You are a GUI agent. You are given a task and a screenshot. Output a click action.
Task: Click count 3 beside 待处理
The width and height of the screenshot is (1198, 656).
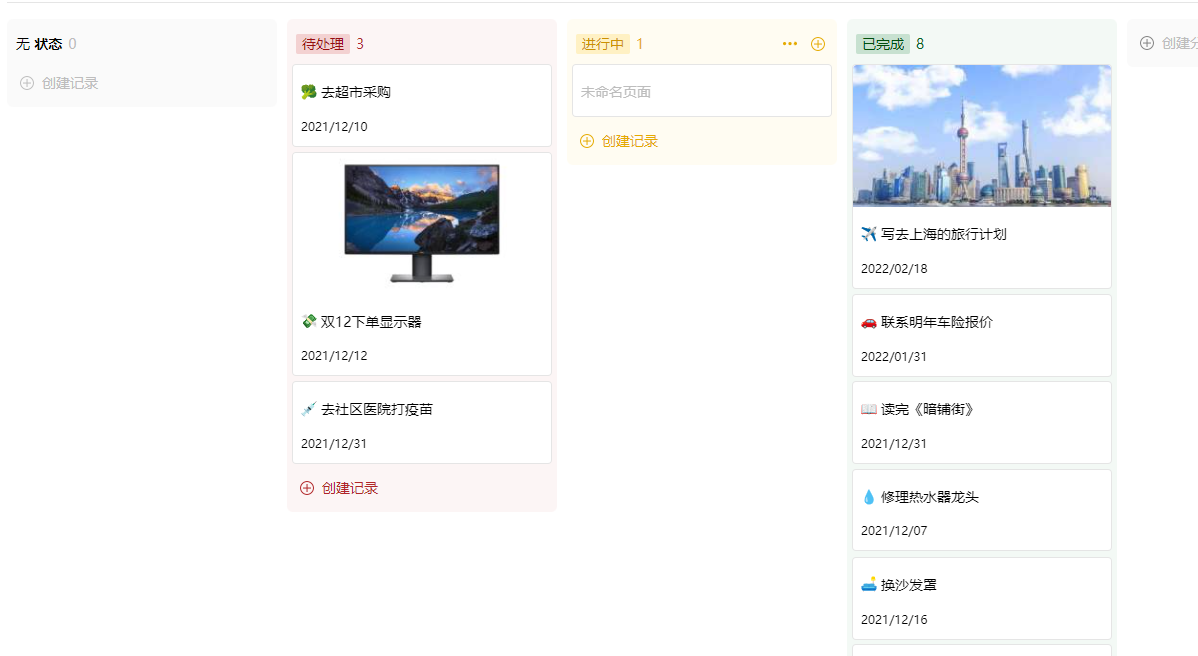click(360, 44)
